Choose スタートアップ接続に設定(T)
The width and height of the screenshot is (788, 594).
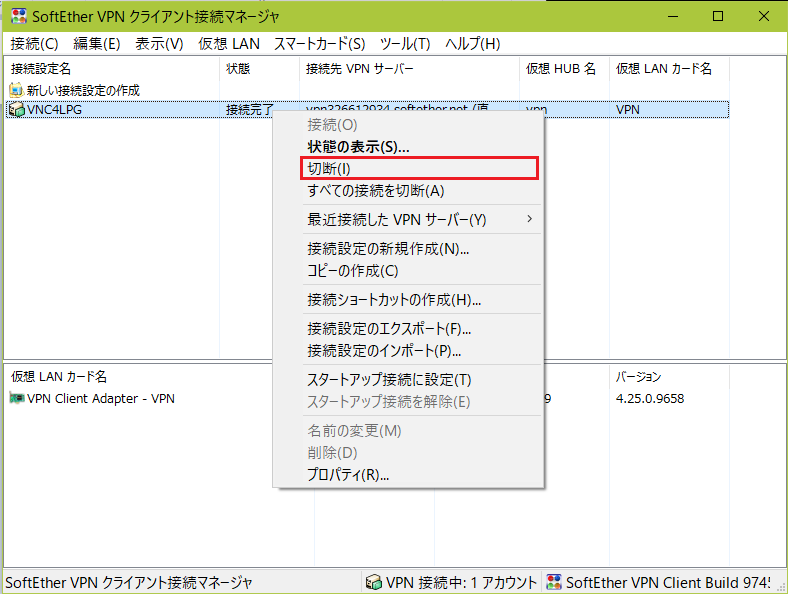(408, 380)
